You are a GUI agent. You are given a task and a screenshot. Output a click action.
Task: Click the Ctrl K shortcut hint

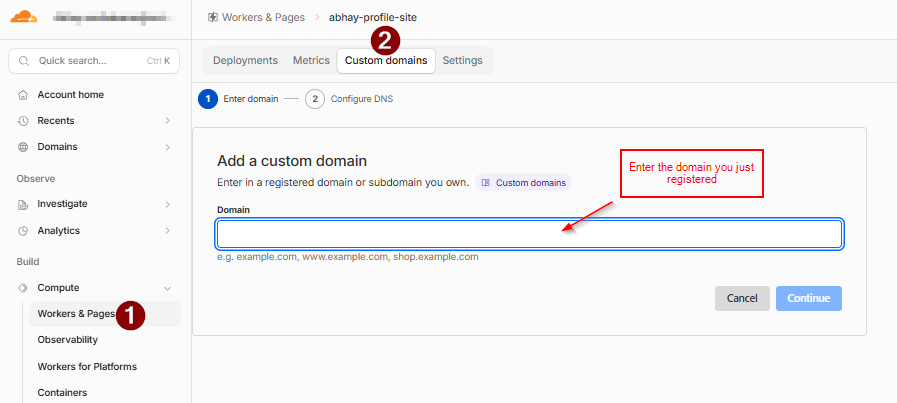(158, 61)
